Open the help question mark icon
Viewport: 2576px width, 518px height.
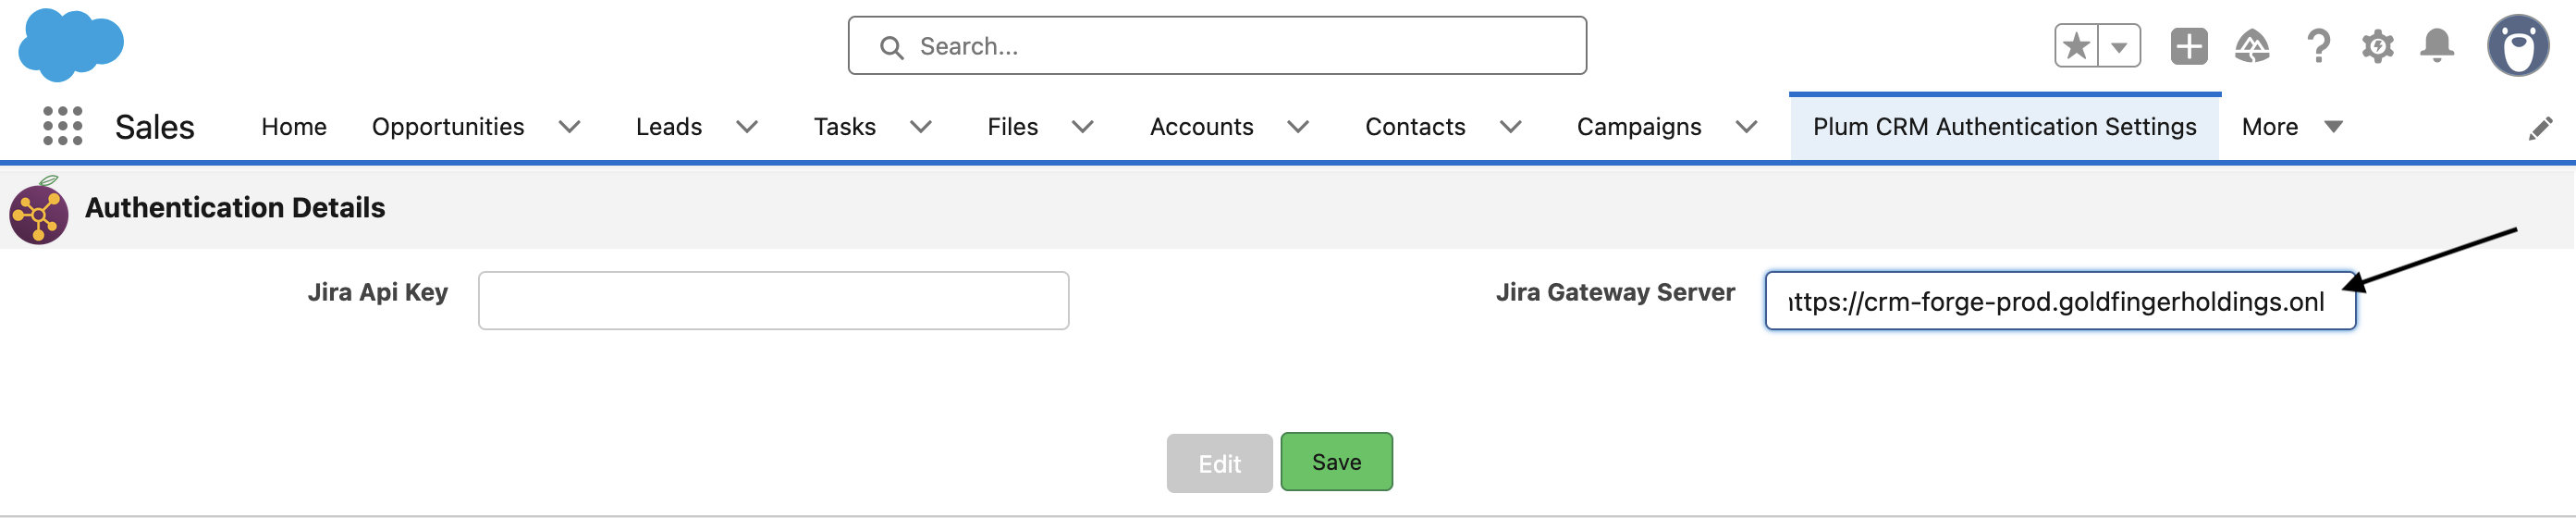(2317, 46)
